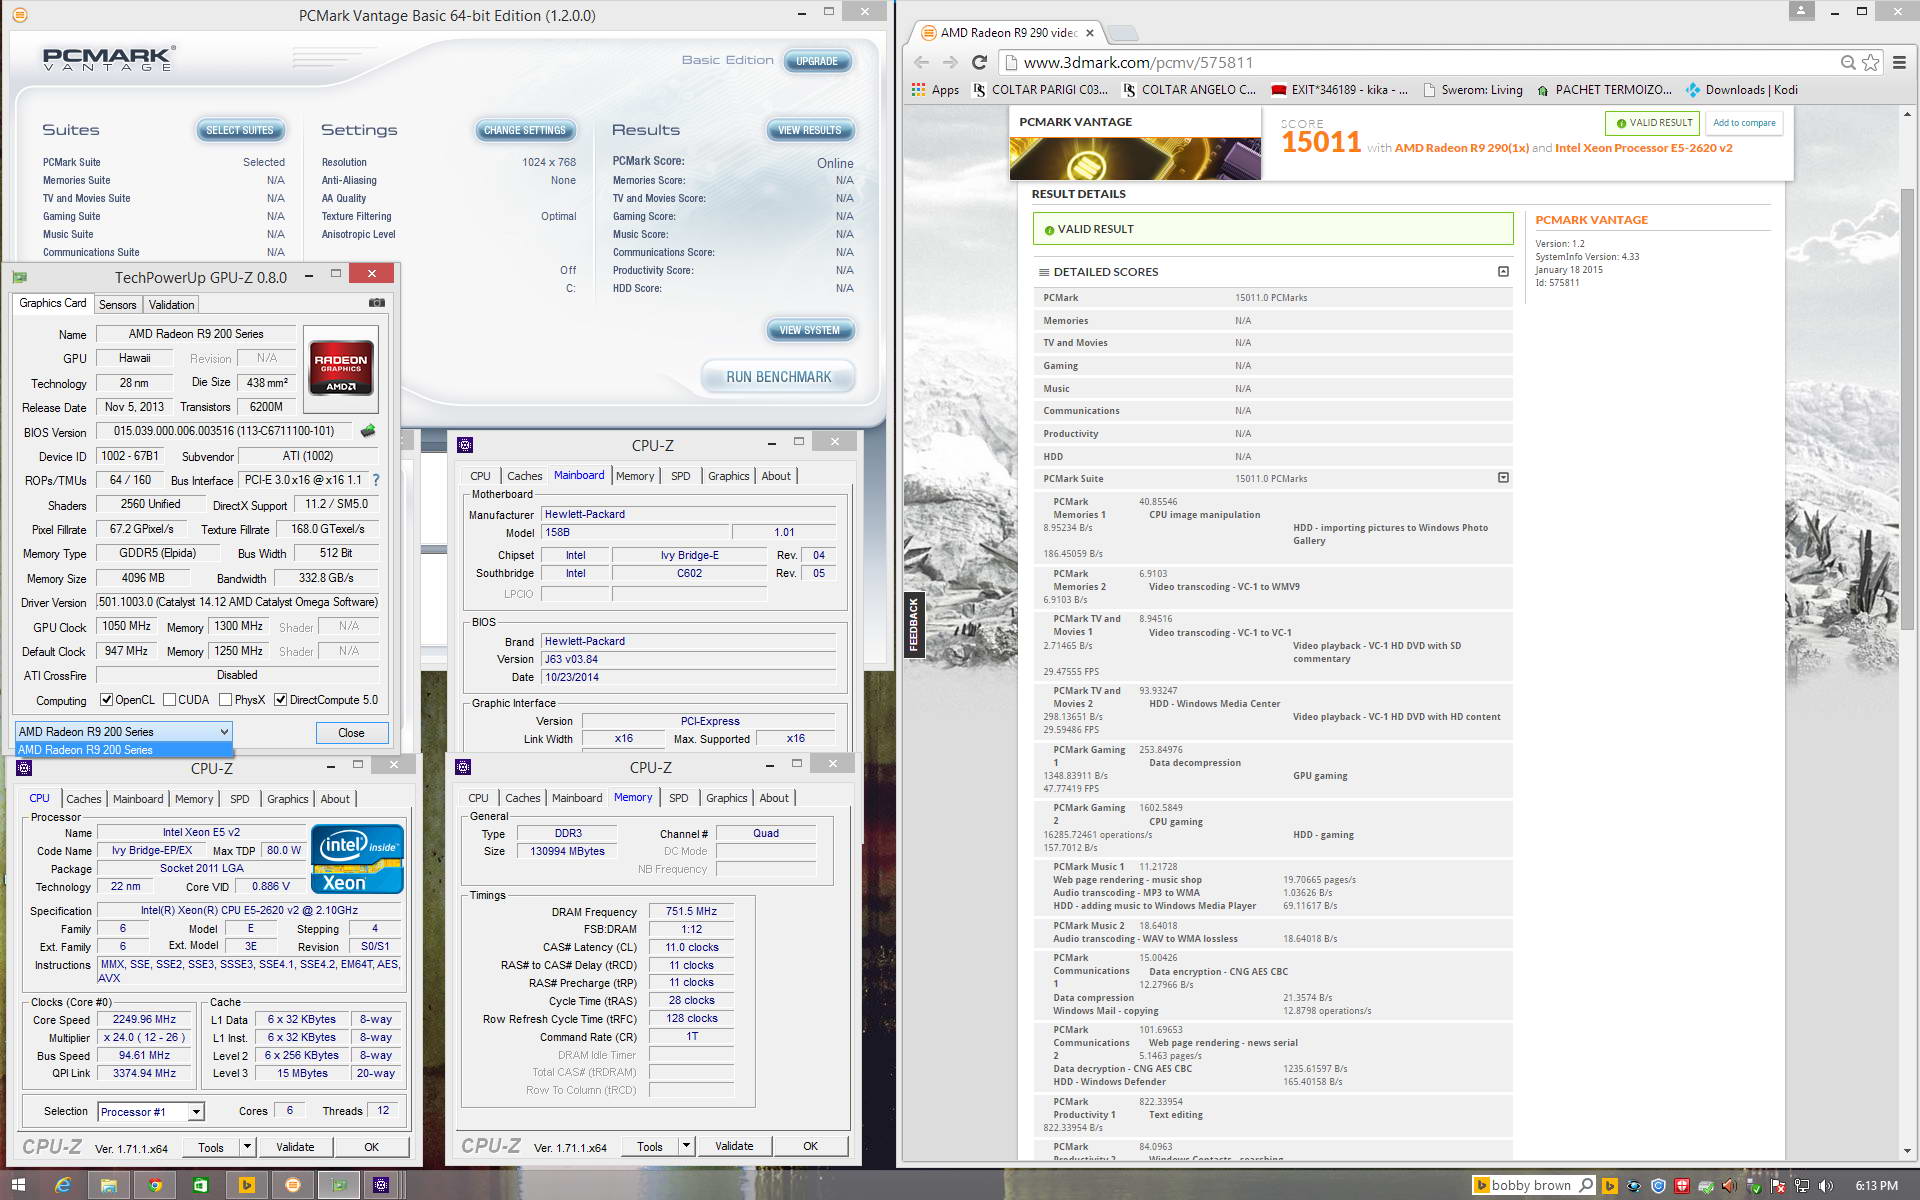Screen dimensions: 1920x1200
Task: Switch to Chrome on the taskbar
Action: point(155,1185)
